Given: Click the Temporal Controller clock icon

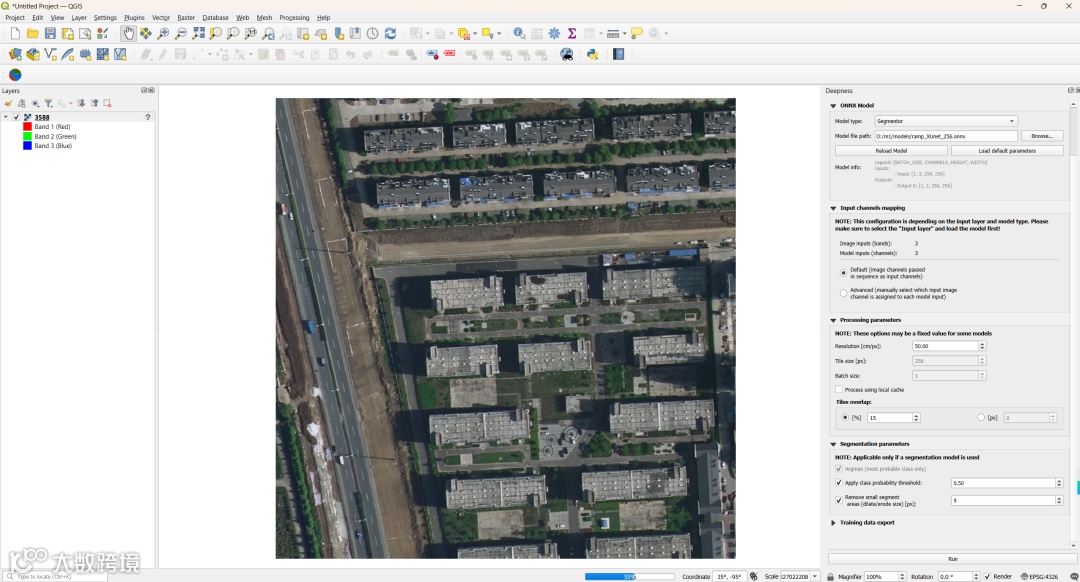Looking at the screenshot, I should pos(373,33).
